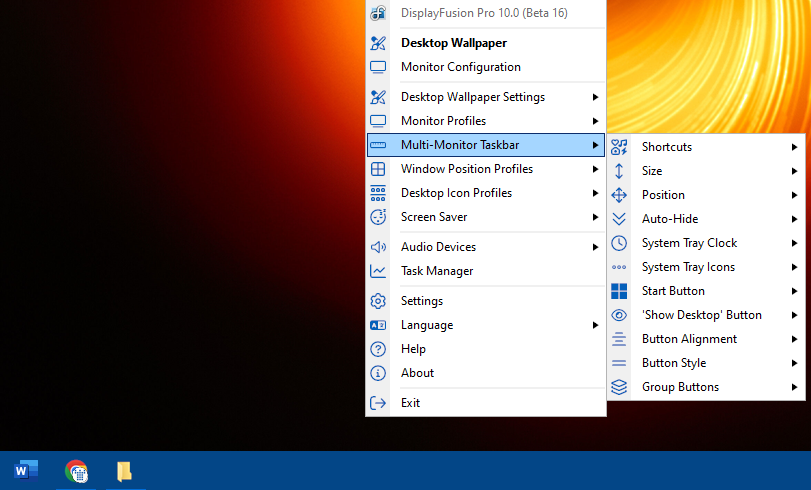Expand the Screen Saver submenu arrow
Screen dimensions: 811x490
(595, 217)
